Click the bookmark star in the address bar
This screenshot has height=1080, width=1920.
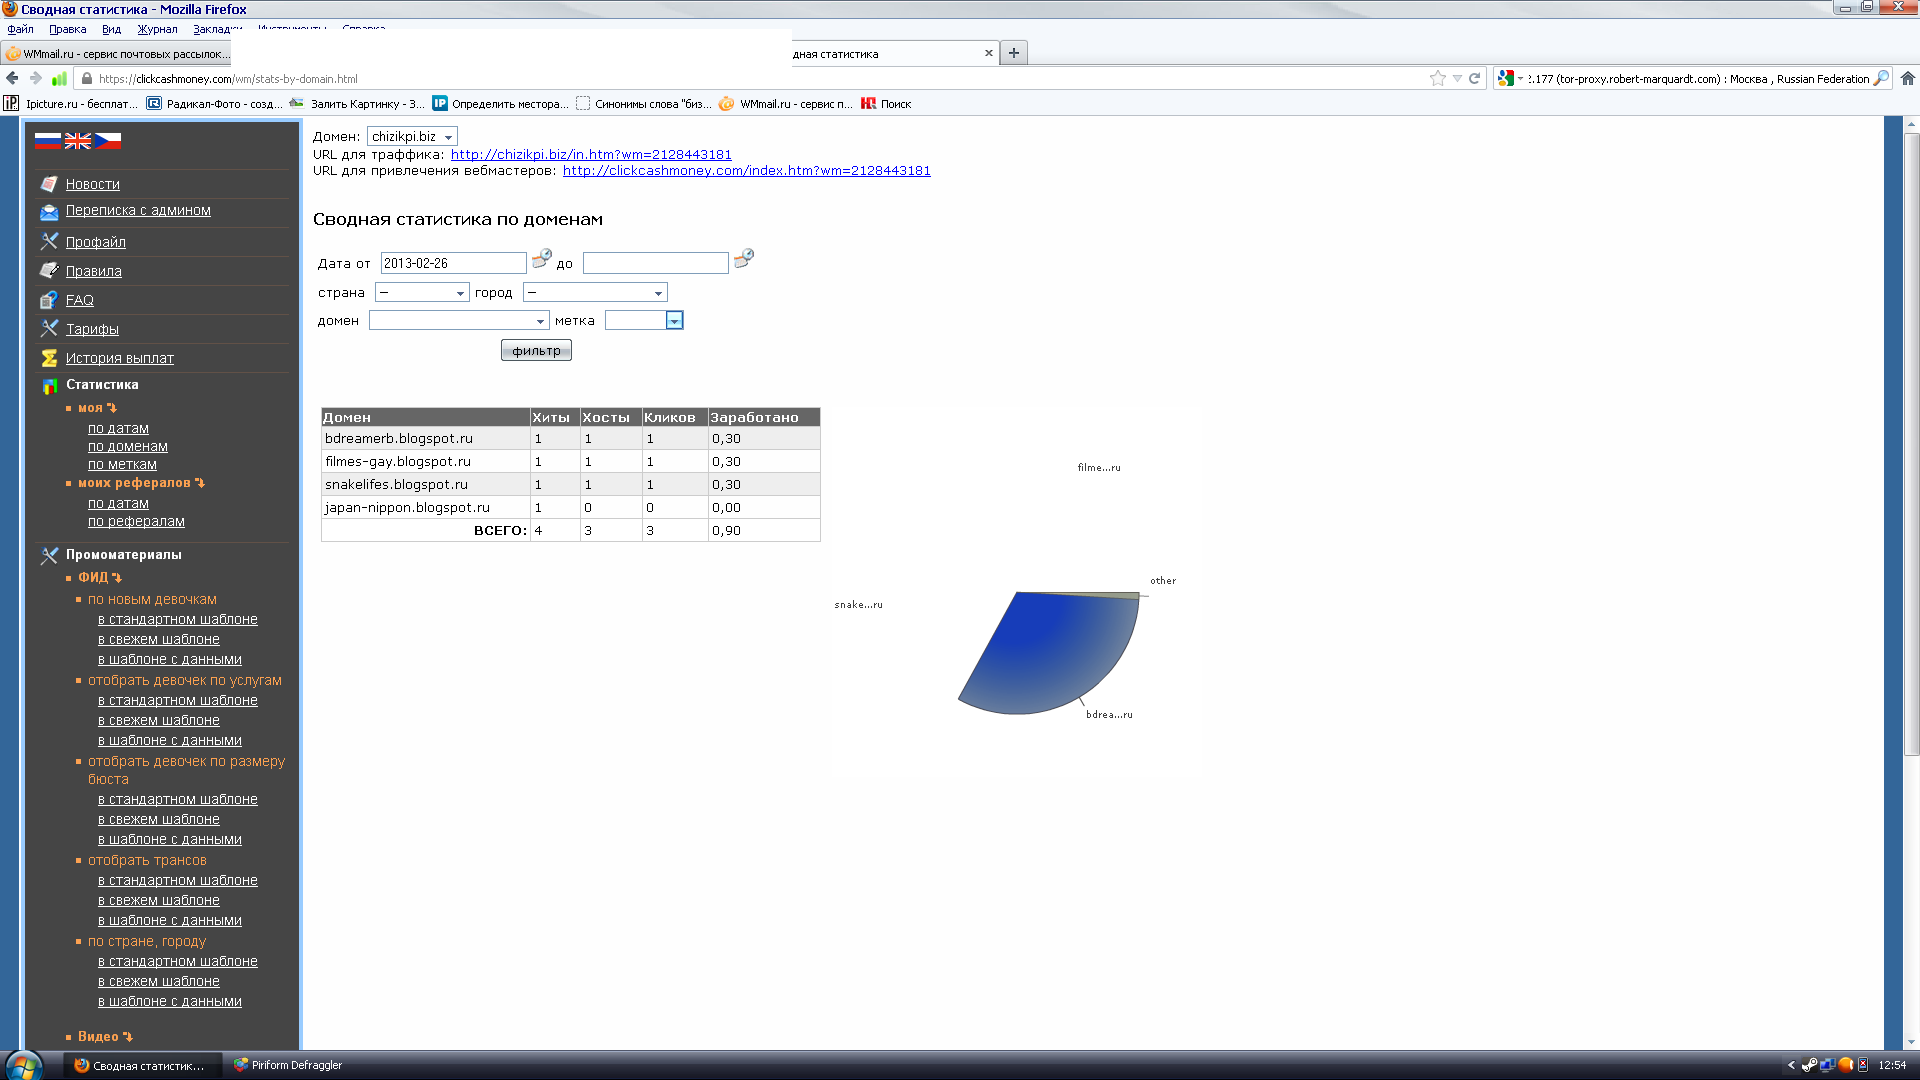(x=1437, y=79)
